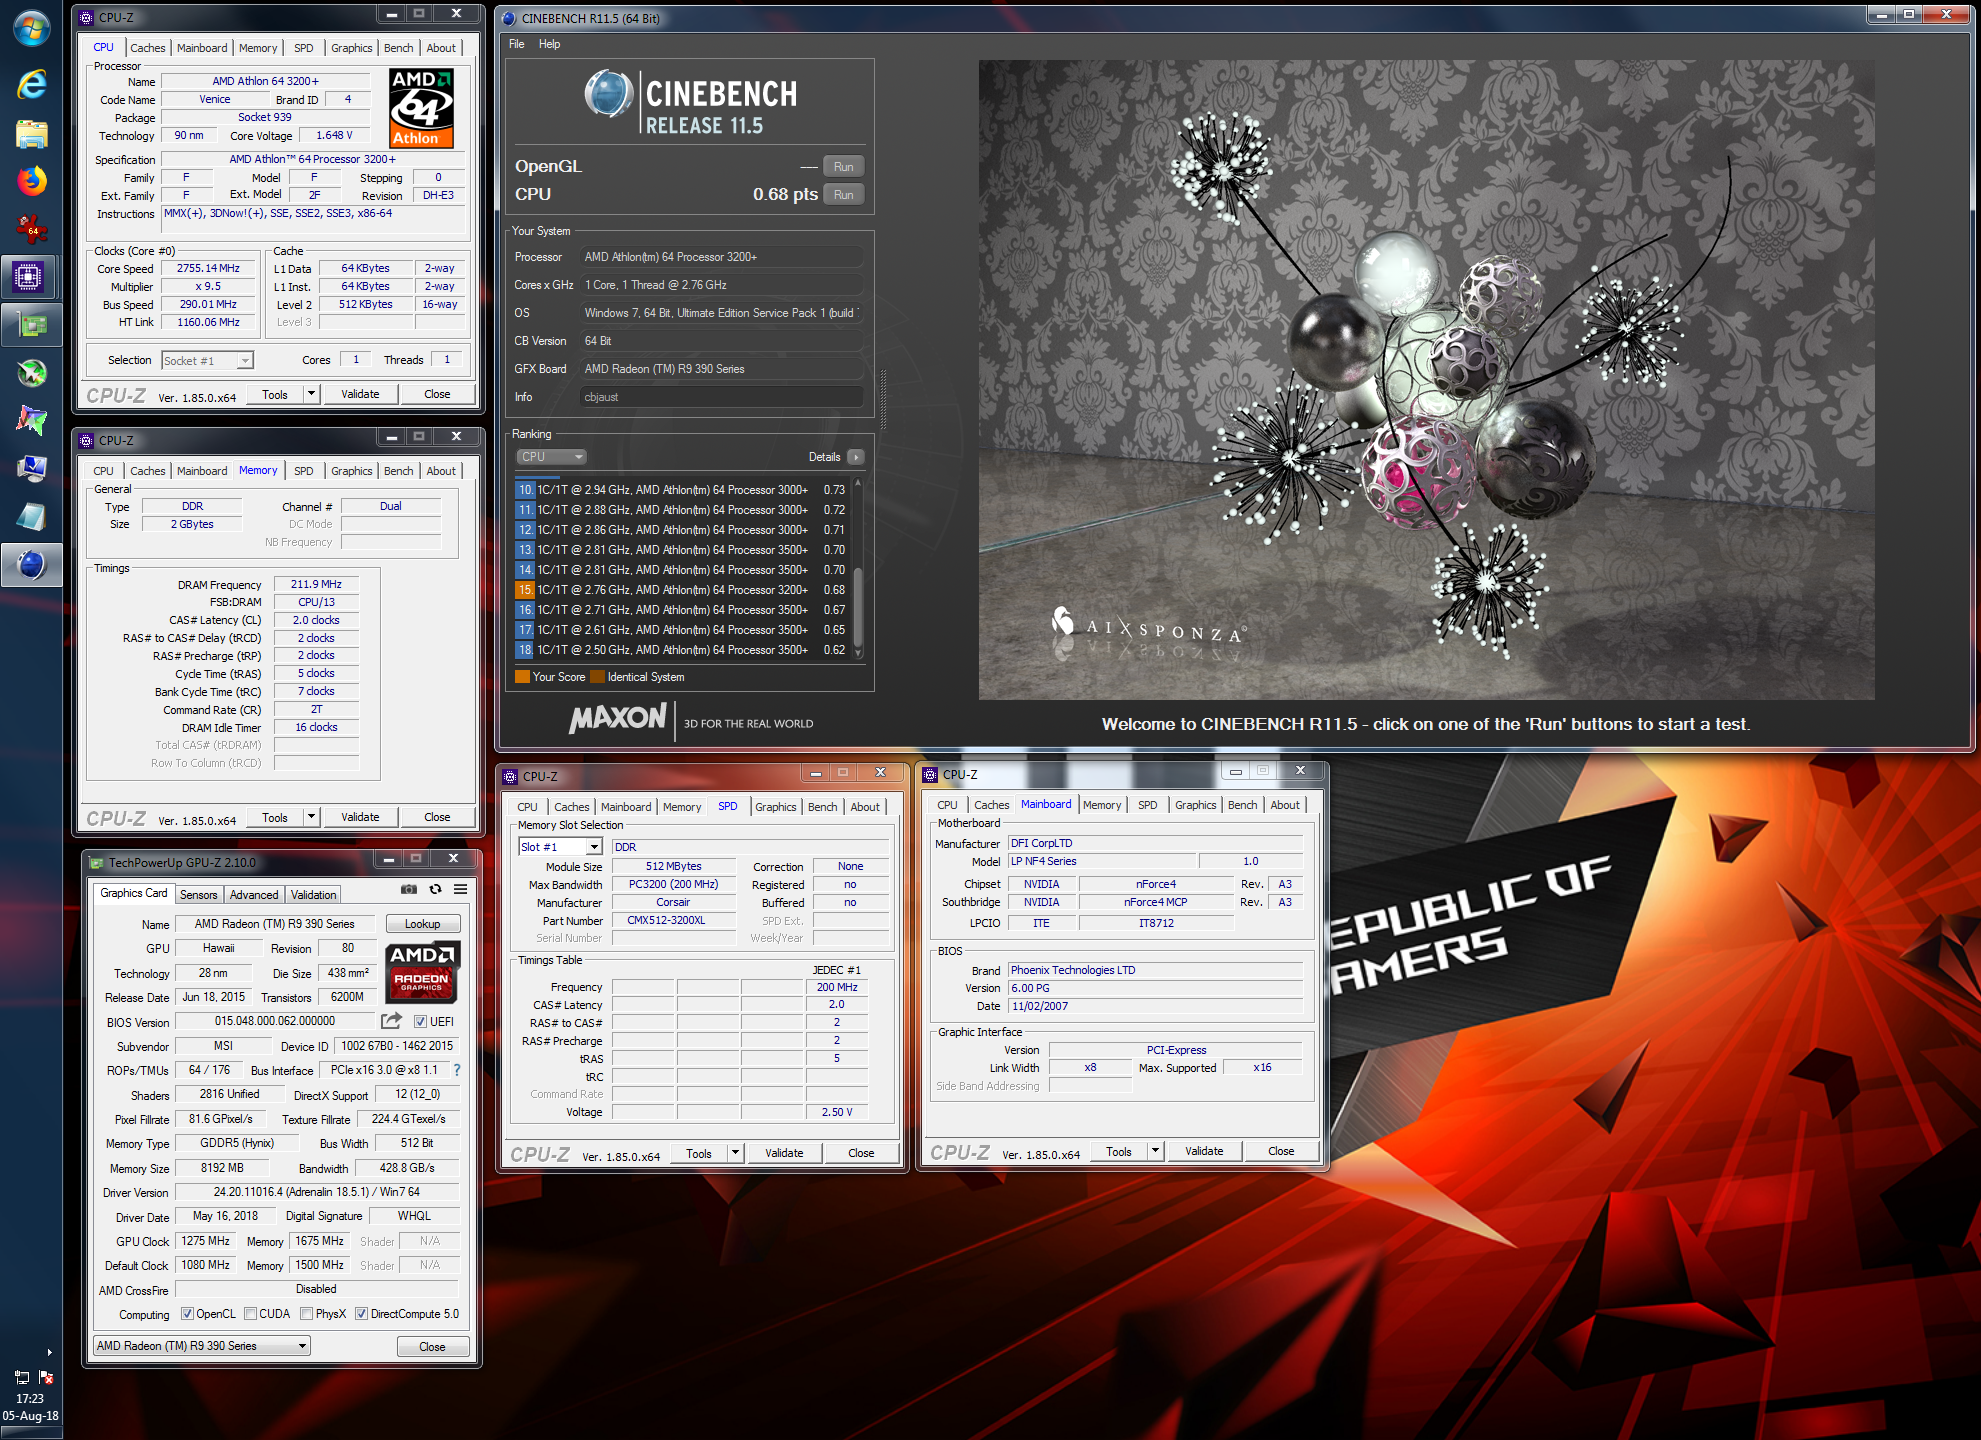Viewport: 1981px width, 1440px height.
Task: Click the GPU-Z Close button
Action: (x=432, y=1347)
